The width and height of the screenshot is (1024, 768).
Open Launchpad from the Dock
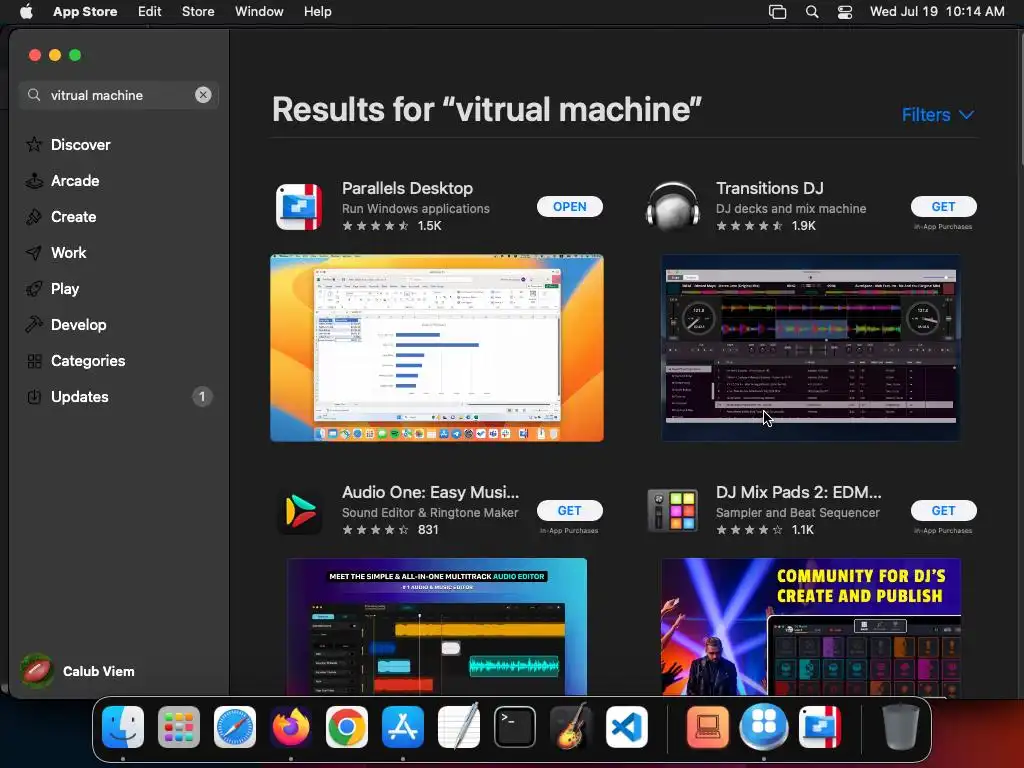click(179, 727)
